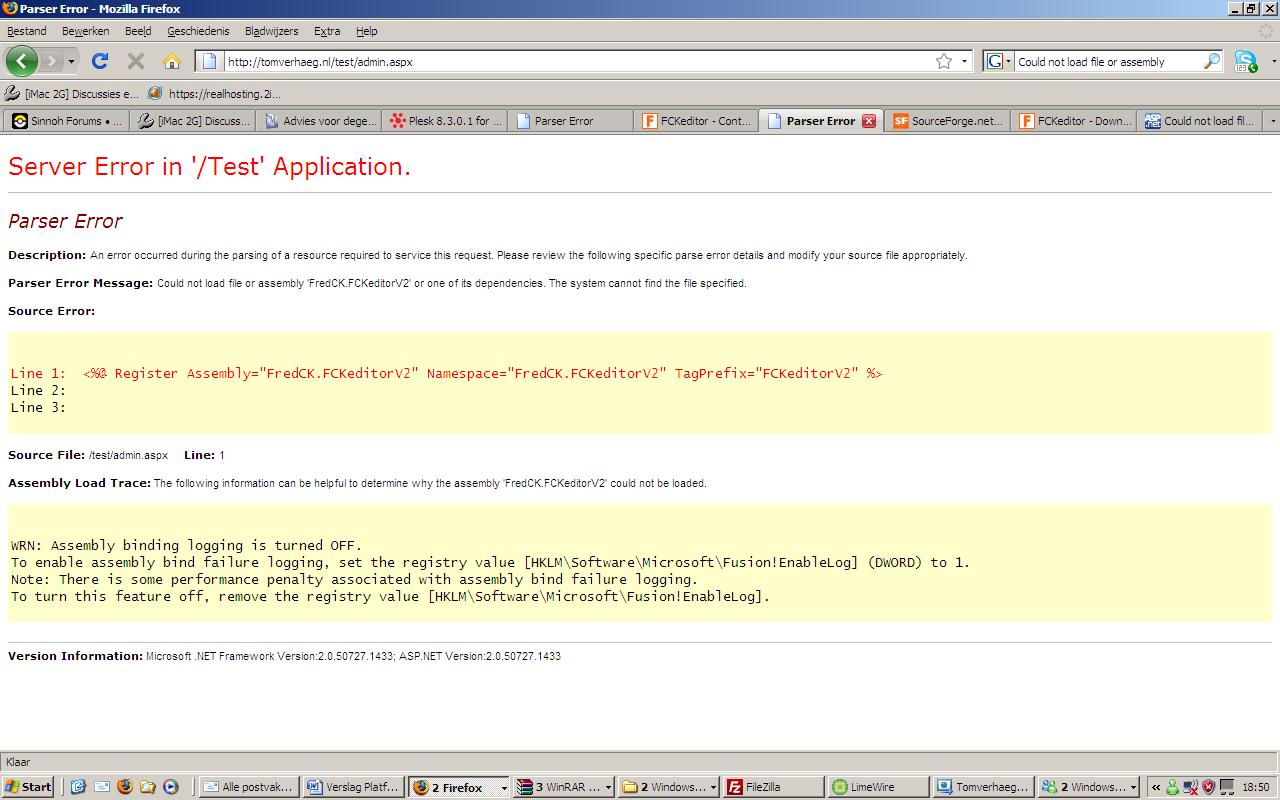Click the highlighted red 'Line 1:' Register Assembly line

click(x=446, y=373)
